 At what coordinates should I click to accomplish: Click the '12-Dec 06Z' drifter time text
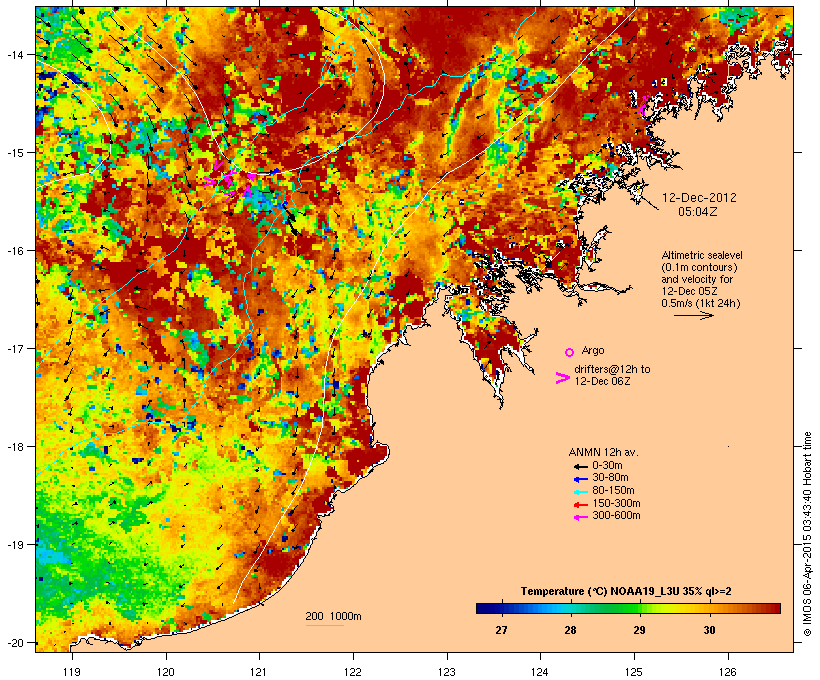(602, 381)
